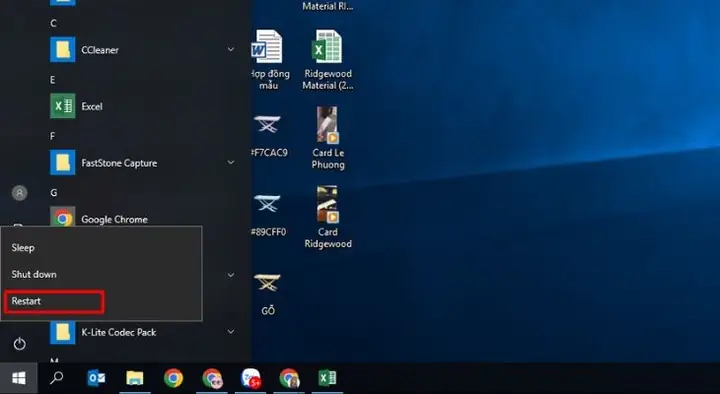Expand the CCleaner folder chevron
The height and width of the screenshot is (394, 720).
231,49
